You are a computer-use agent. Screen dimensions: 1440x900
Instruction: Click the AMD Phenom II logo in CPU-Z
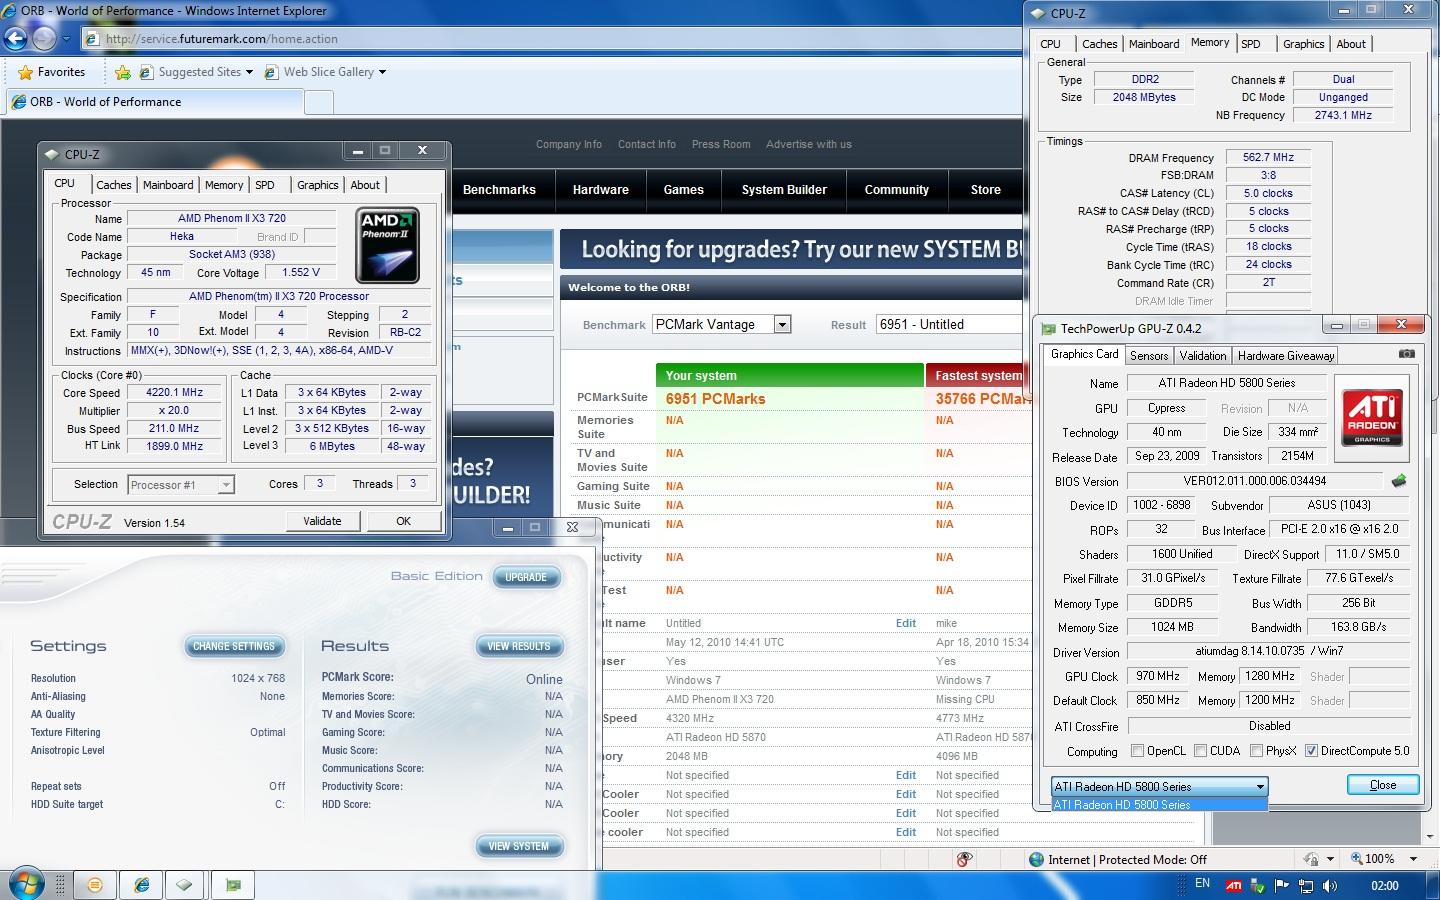pyautogui.click(x=387, y=245)
